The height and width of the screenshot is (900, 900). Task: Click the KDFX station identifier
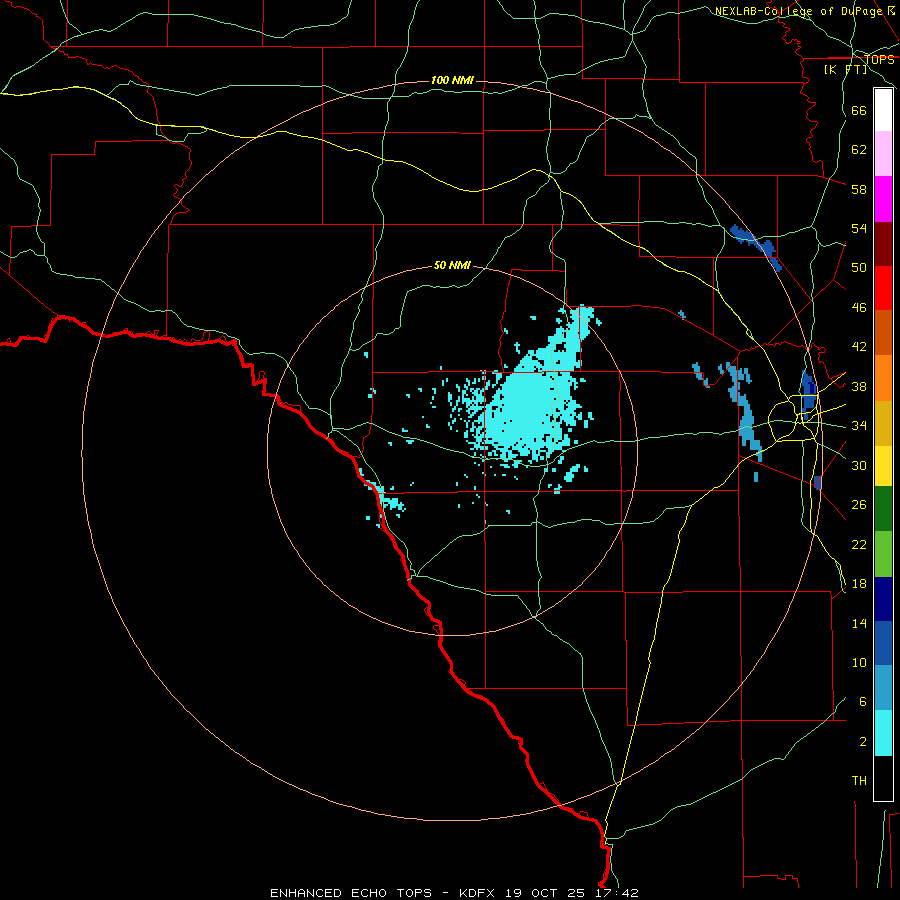click(479, 893)
